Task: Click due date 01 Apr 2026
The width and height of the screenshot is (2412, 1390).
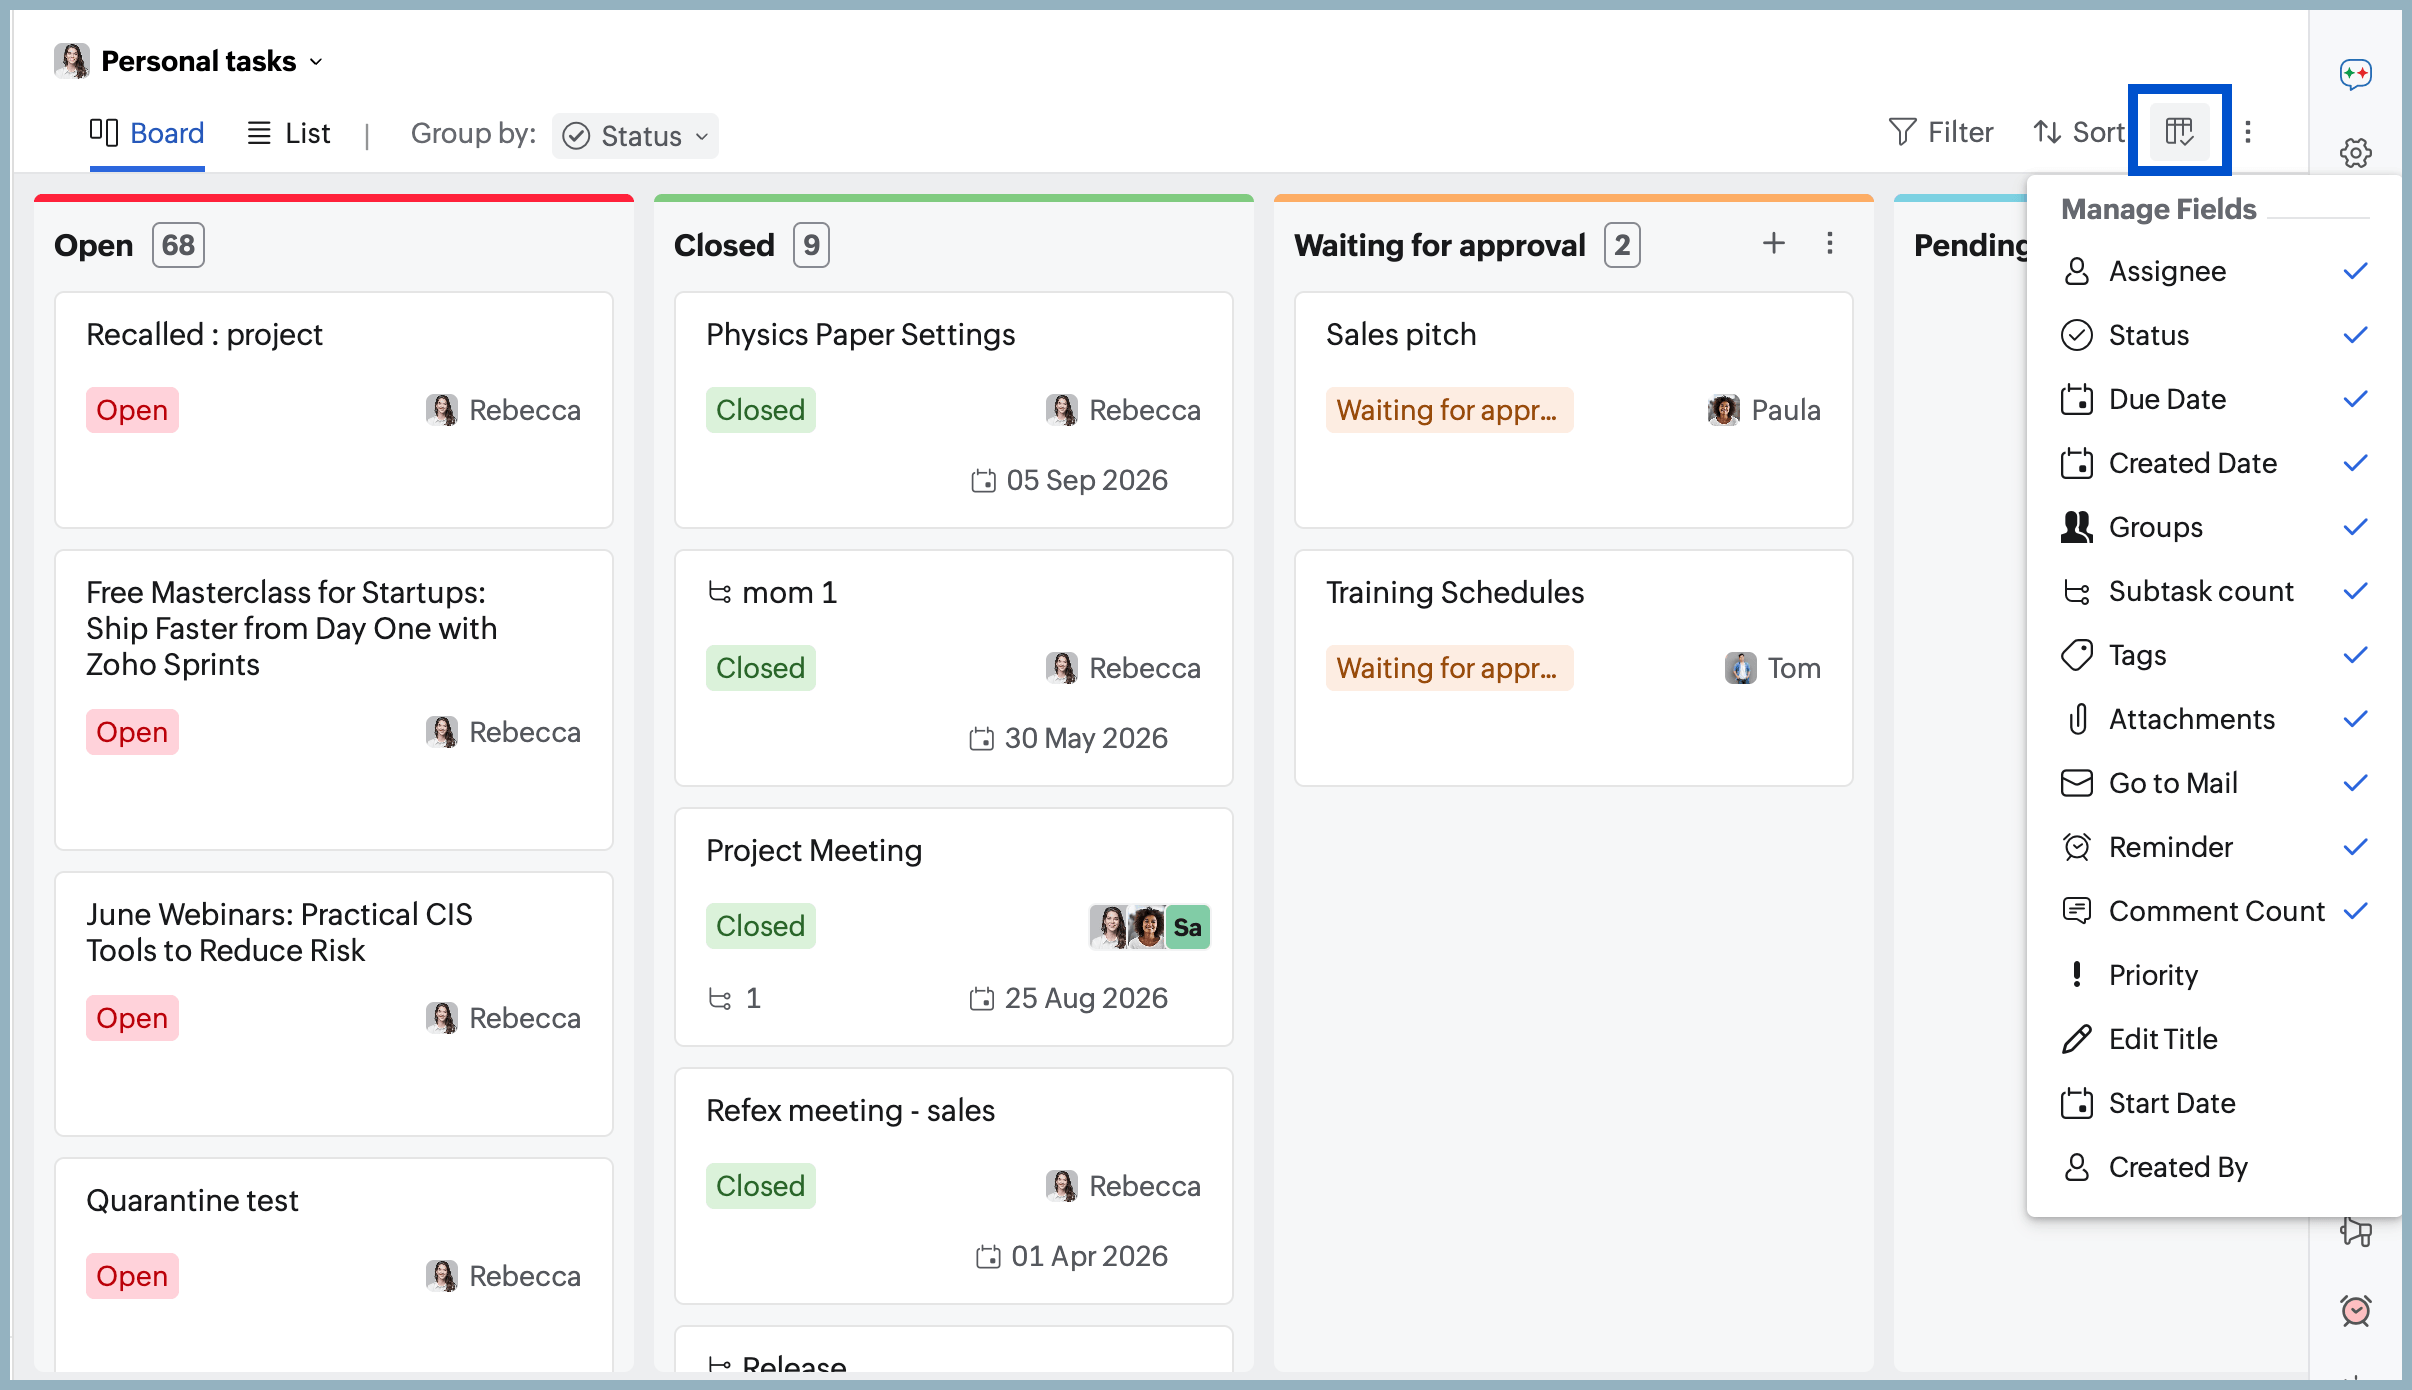Action: (1072, 1256)
